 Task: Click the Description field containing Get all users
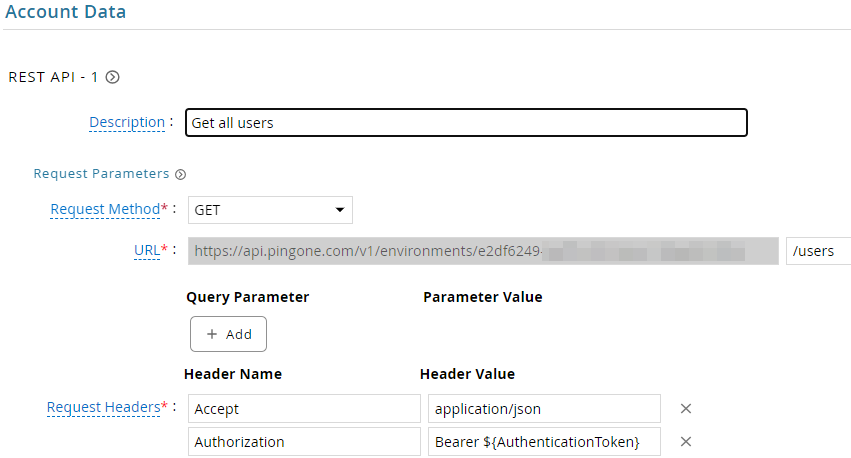tap(466, 123)
